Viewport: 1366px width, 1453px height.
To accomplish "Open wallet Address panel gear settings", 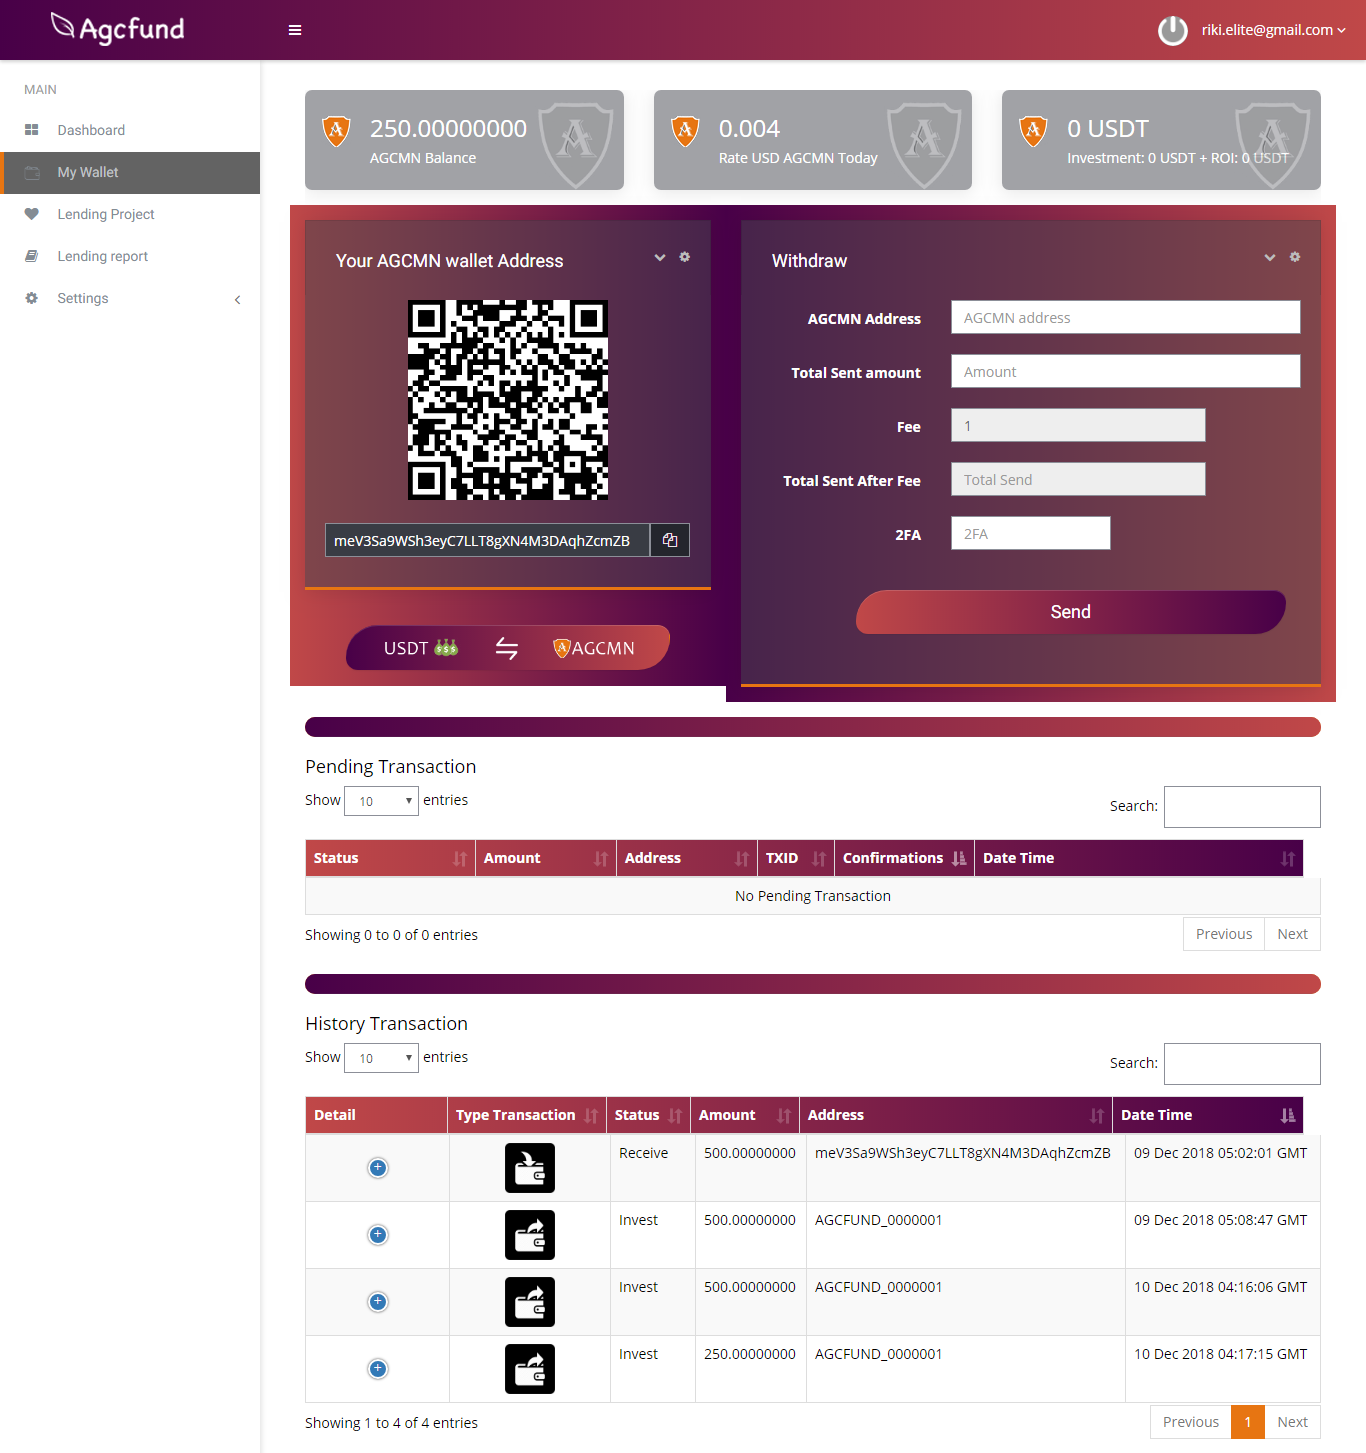I will point(685,257).
